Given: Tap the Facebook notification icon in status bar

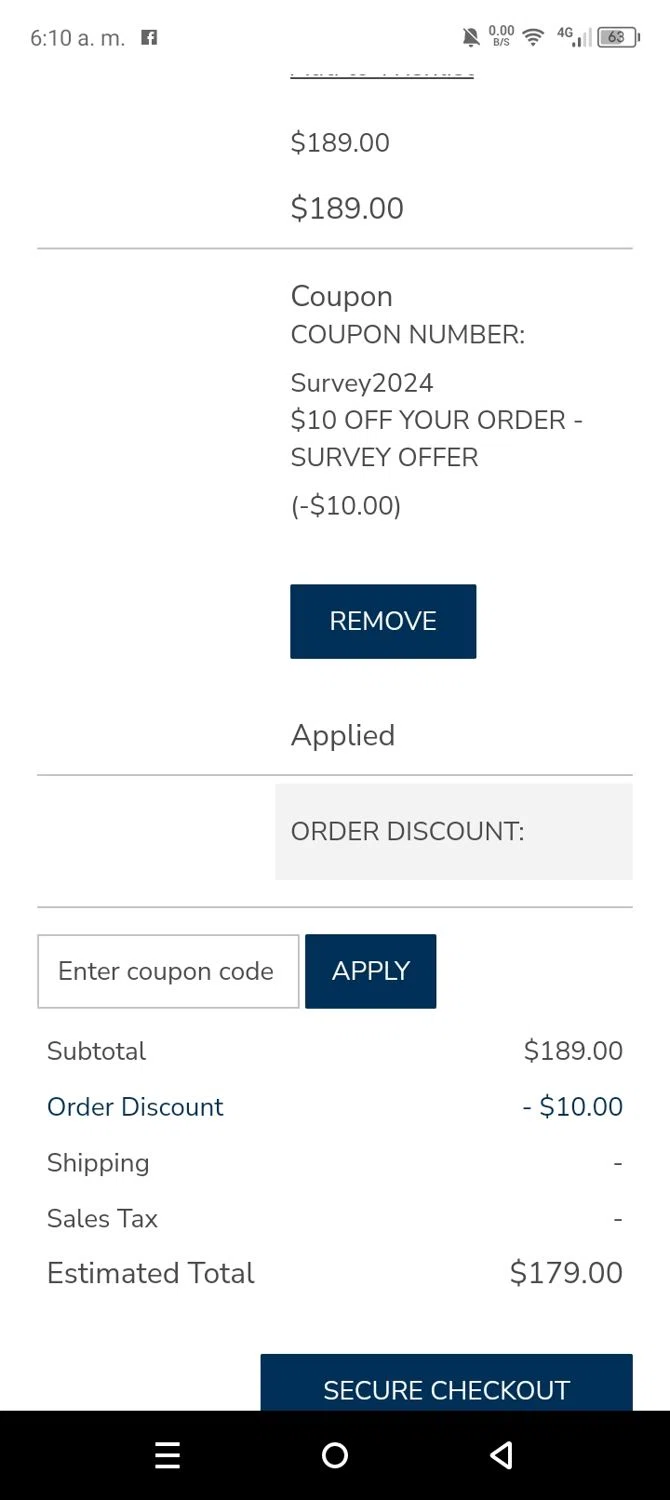Looking at the screenshot, I should (x=149, y=38).
